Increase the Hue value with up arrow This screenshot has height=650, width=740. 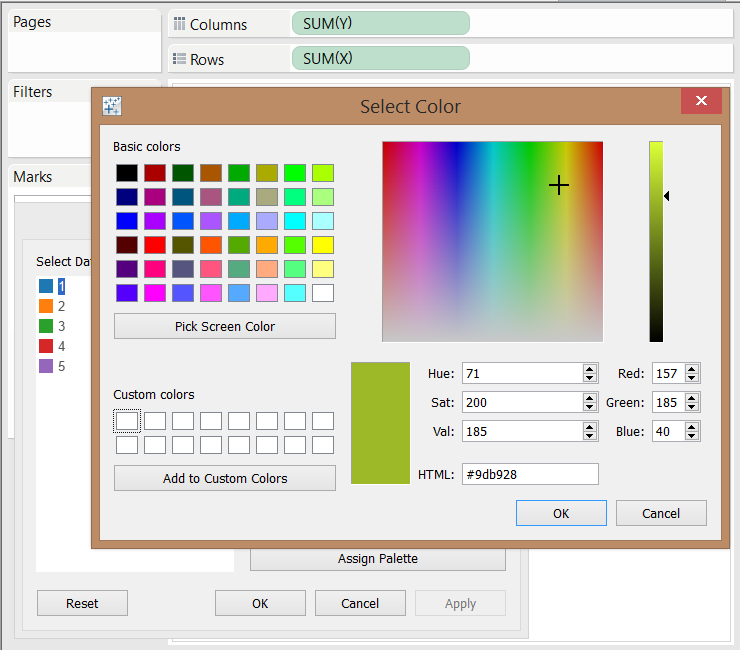tap(590, 369)
